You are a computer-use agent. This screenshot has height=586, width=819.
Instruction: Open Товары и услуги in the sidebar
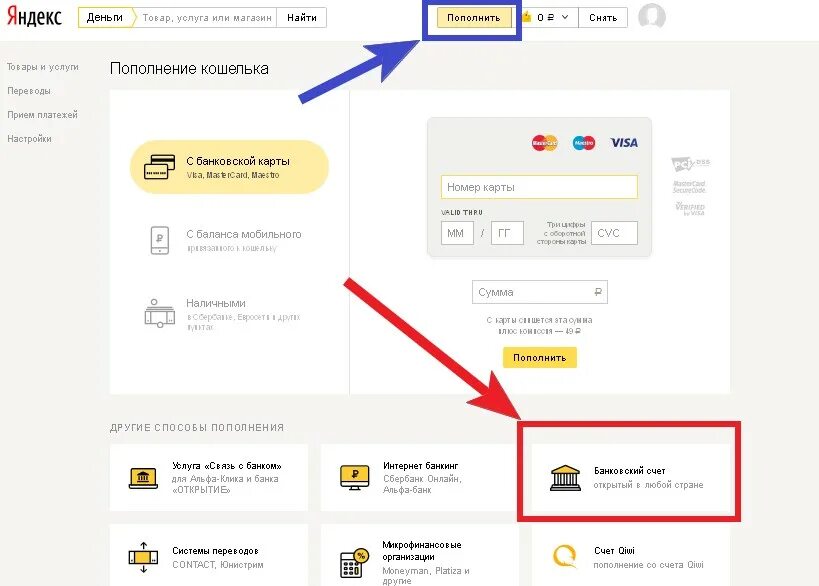coord(43,67)
